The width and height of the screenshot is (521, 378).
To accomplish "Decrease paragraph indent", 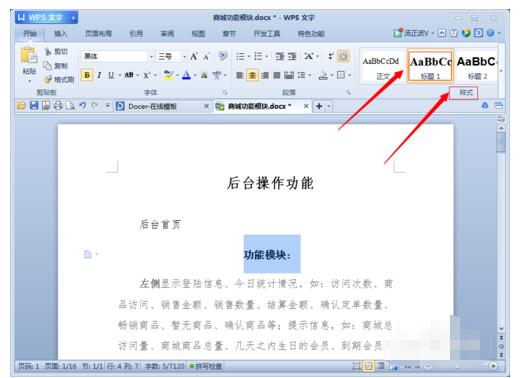I will point(279,56).
